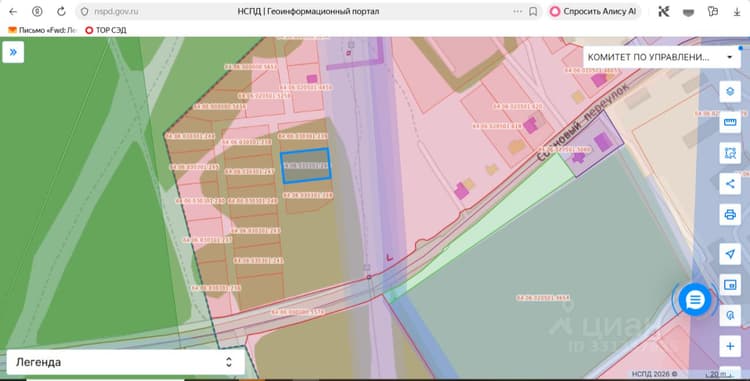Expand the left sidebar panel
Screen dimensions: 750x381
[13, 52]
